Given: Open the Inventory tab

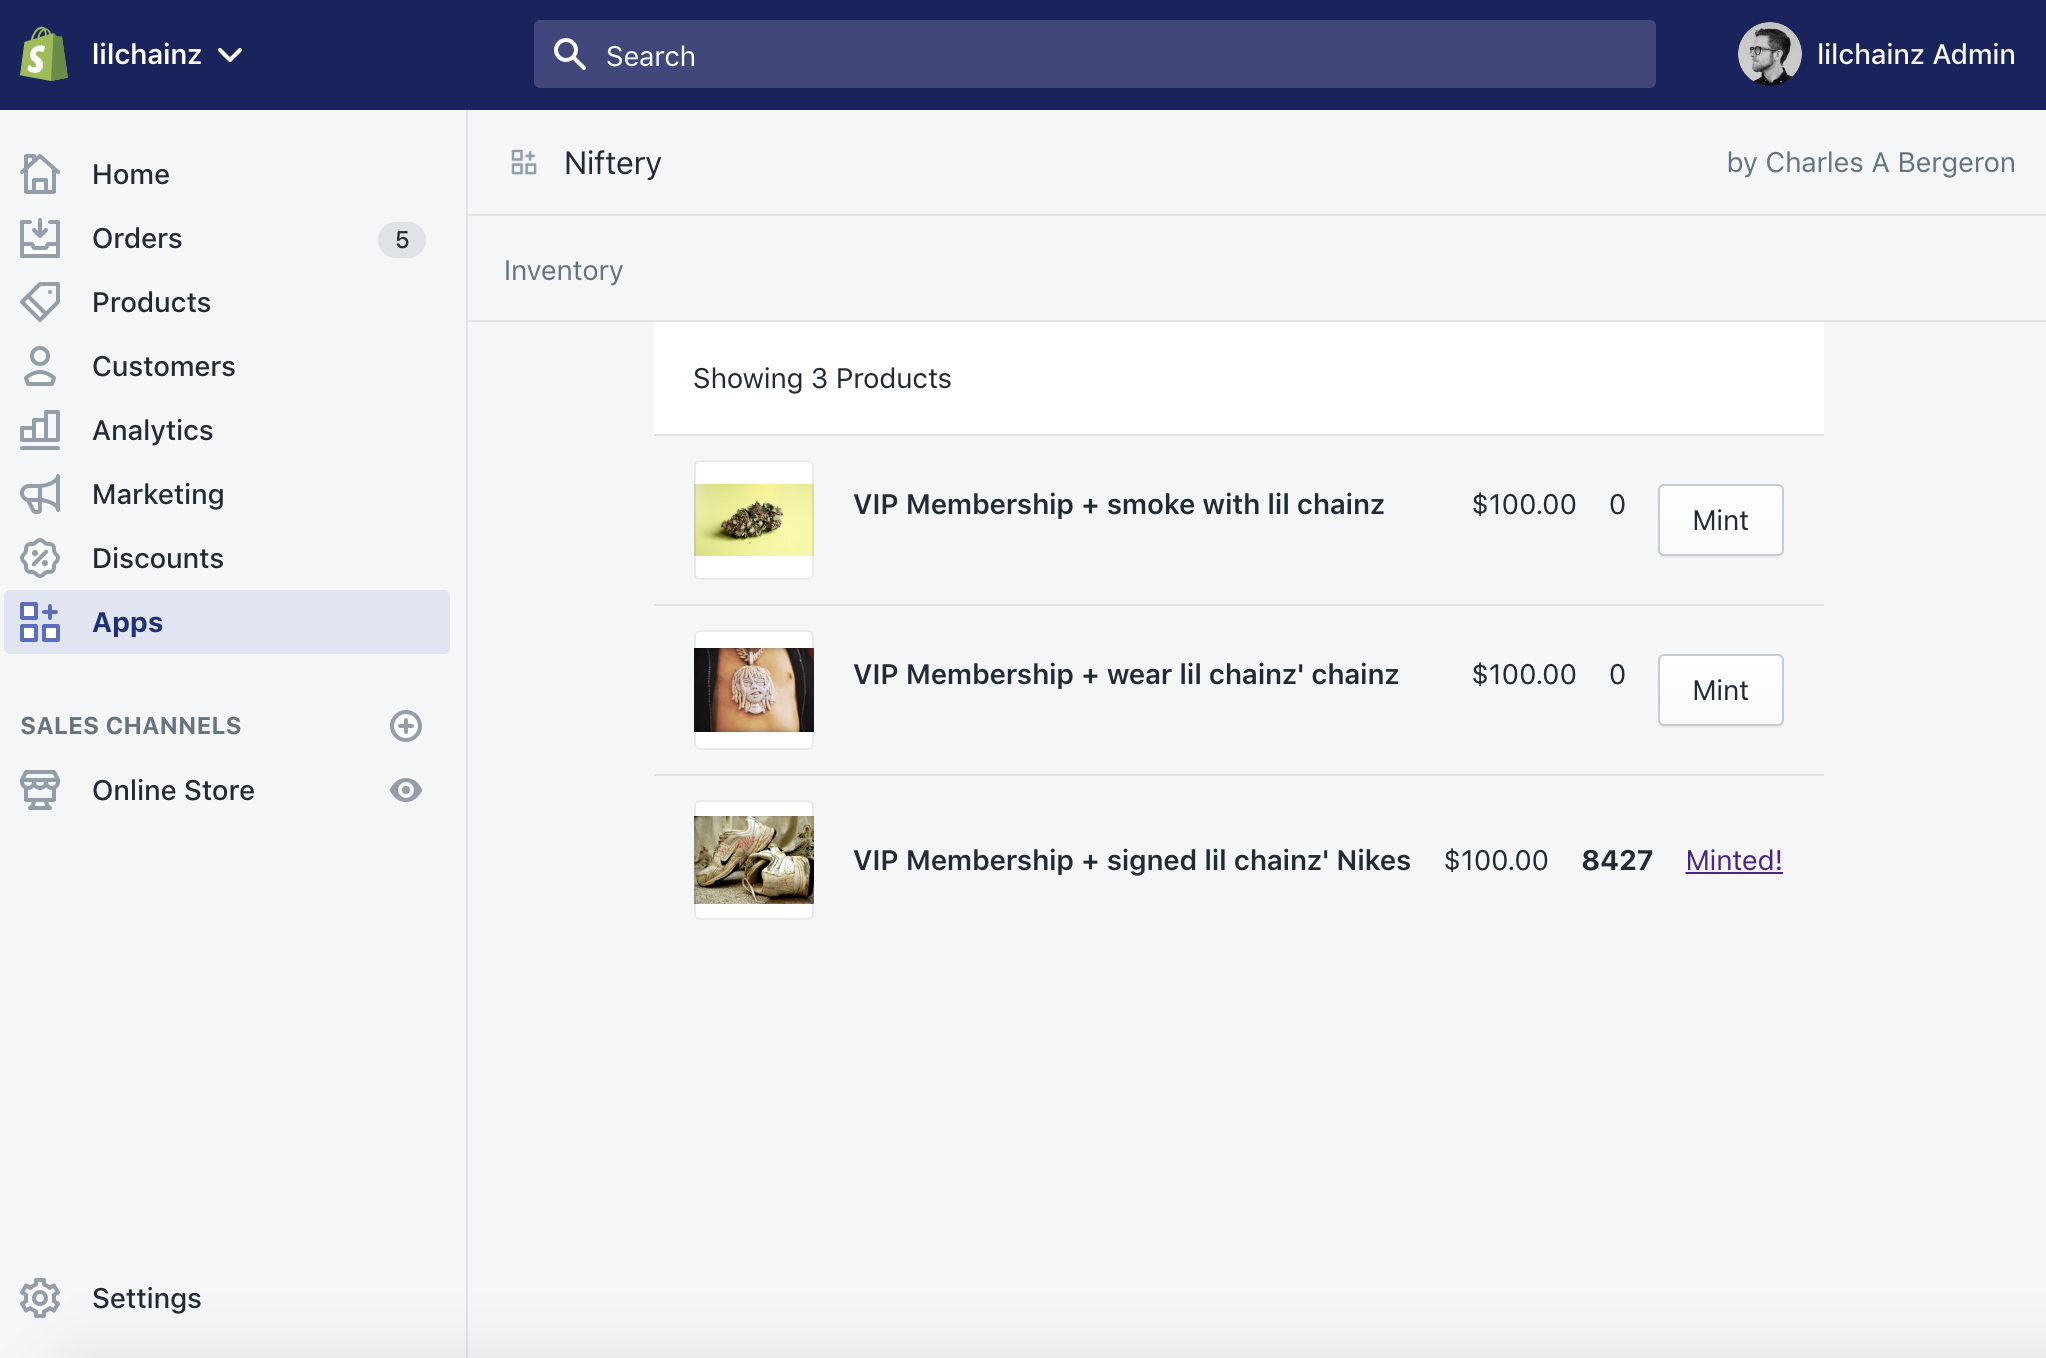Looking at the screenshot, I should point(563,271).
